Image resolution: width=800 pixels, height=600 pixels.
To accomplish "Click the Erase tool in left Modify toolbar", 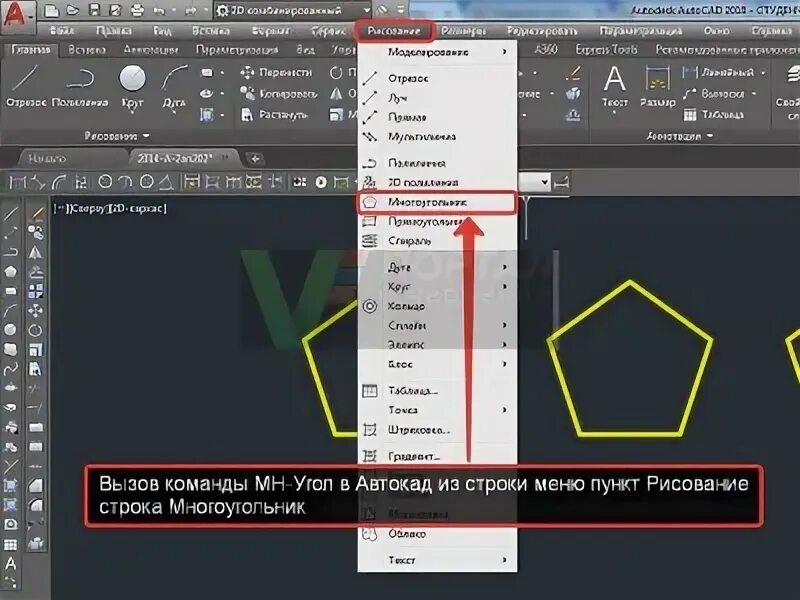I will coord(36,213).
